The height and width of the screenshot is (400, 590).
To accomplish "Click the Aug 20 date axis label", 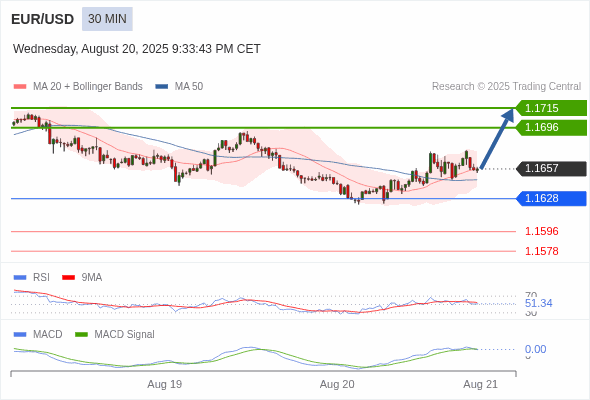I will tap(337, 384).
